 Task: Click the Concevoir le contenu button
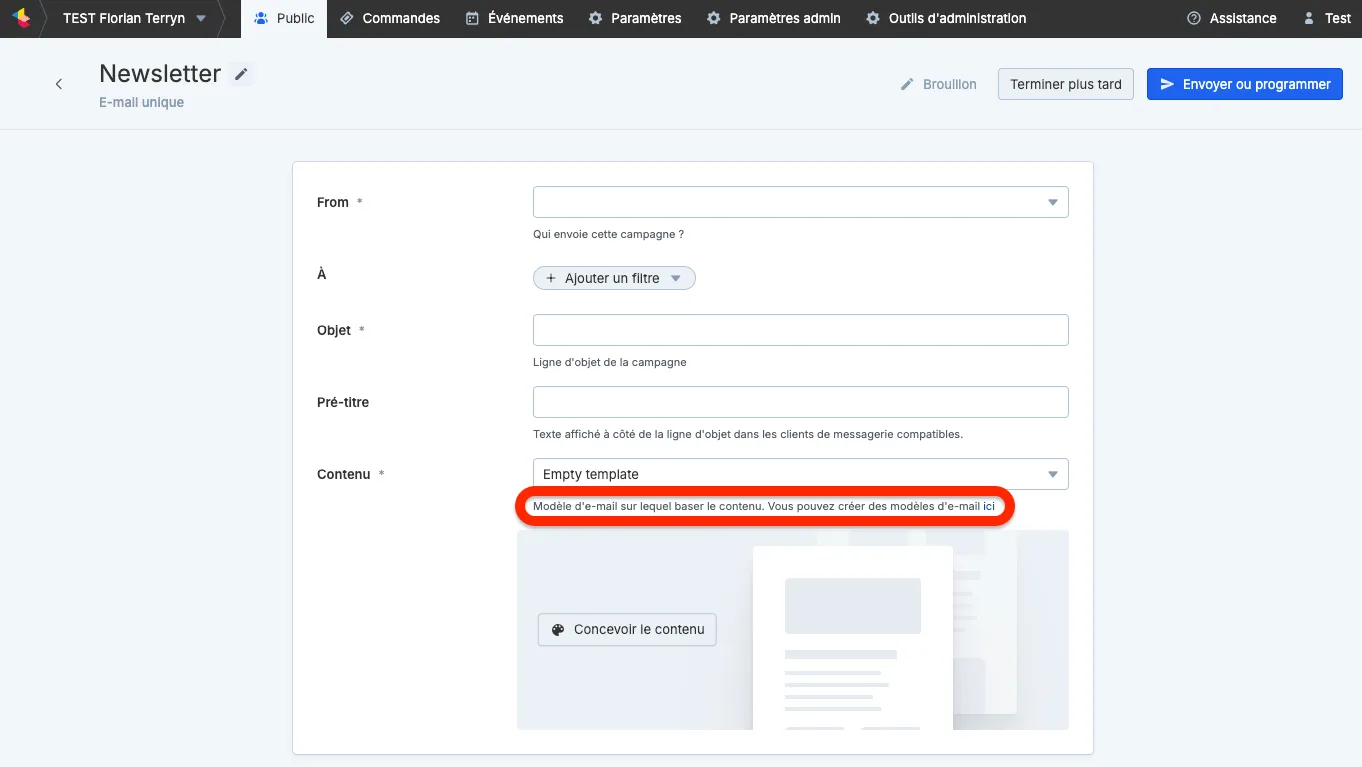[x=627, y=630]
